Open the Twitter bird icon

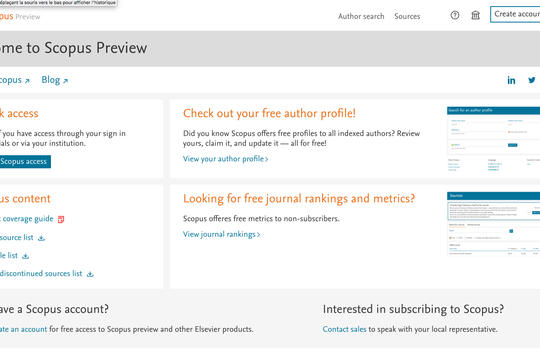pos(532,80)
